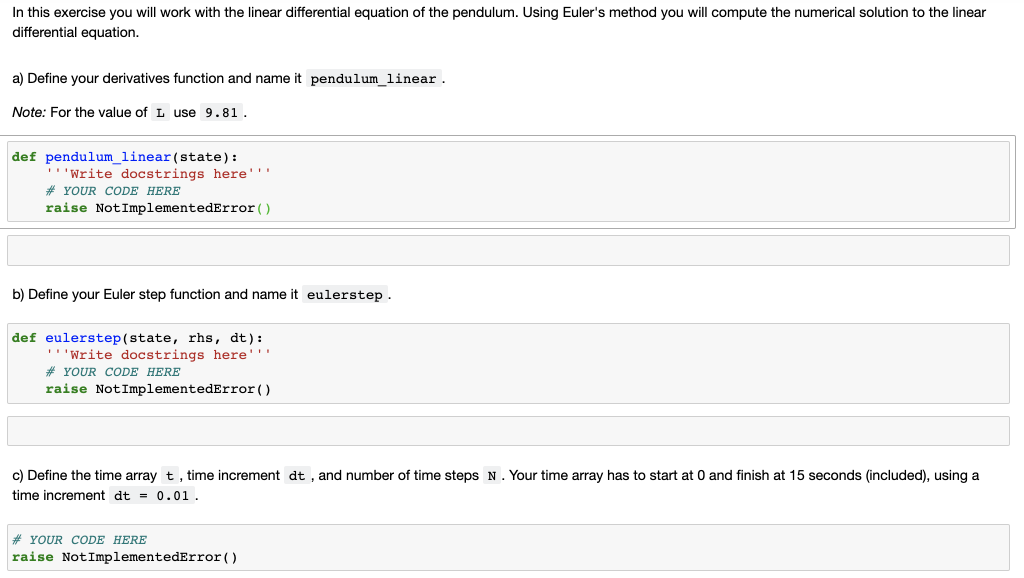1024x578 pixels.
Task: Select the empty cell below pendulum_linear code
Action: click(x=508, y=250)
